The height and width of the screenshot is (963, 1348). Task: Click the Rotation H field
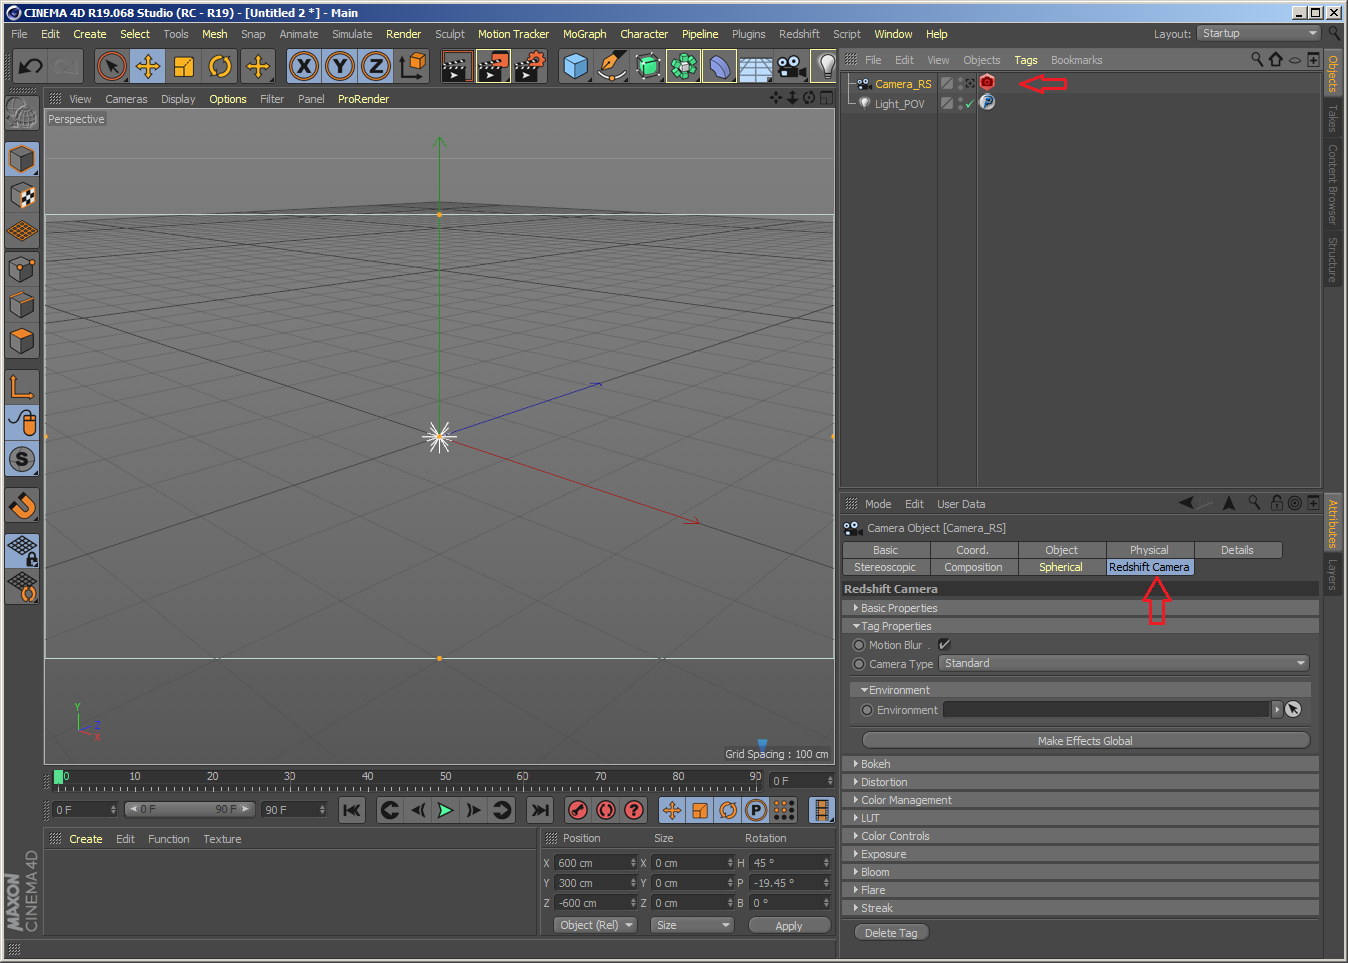click(790, 863)
